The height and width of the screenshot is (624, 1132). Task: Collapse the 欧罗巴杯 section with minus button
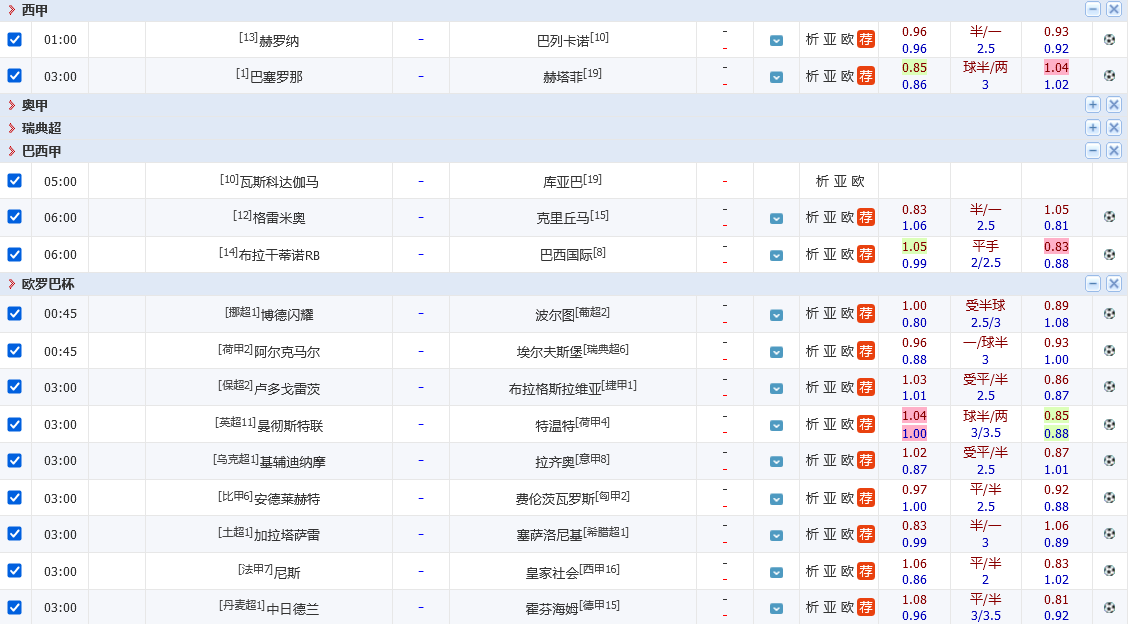[1093, 284]
